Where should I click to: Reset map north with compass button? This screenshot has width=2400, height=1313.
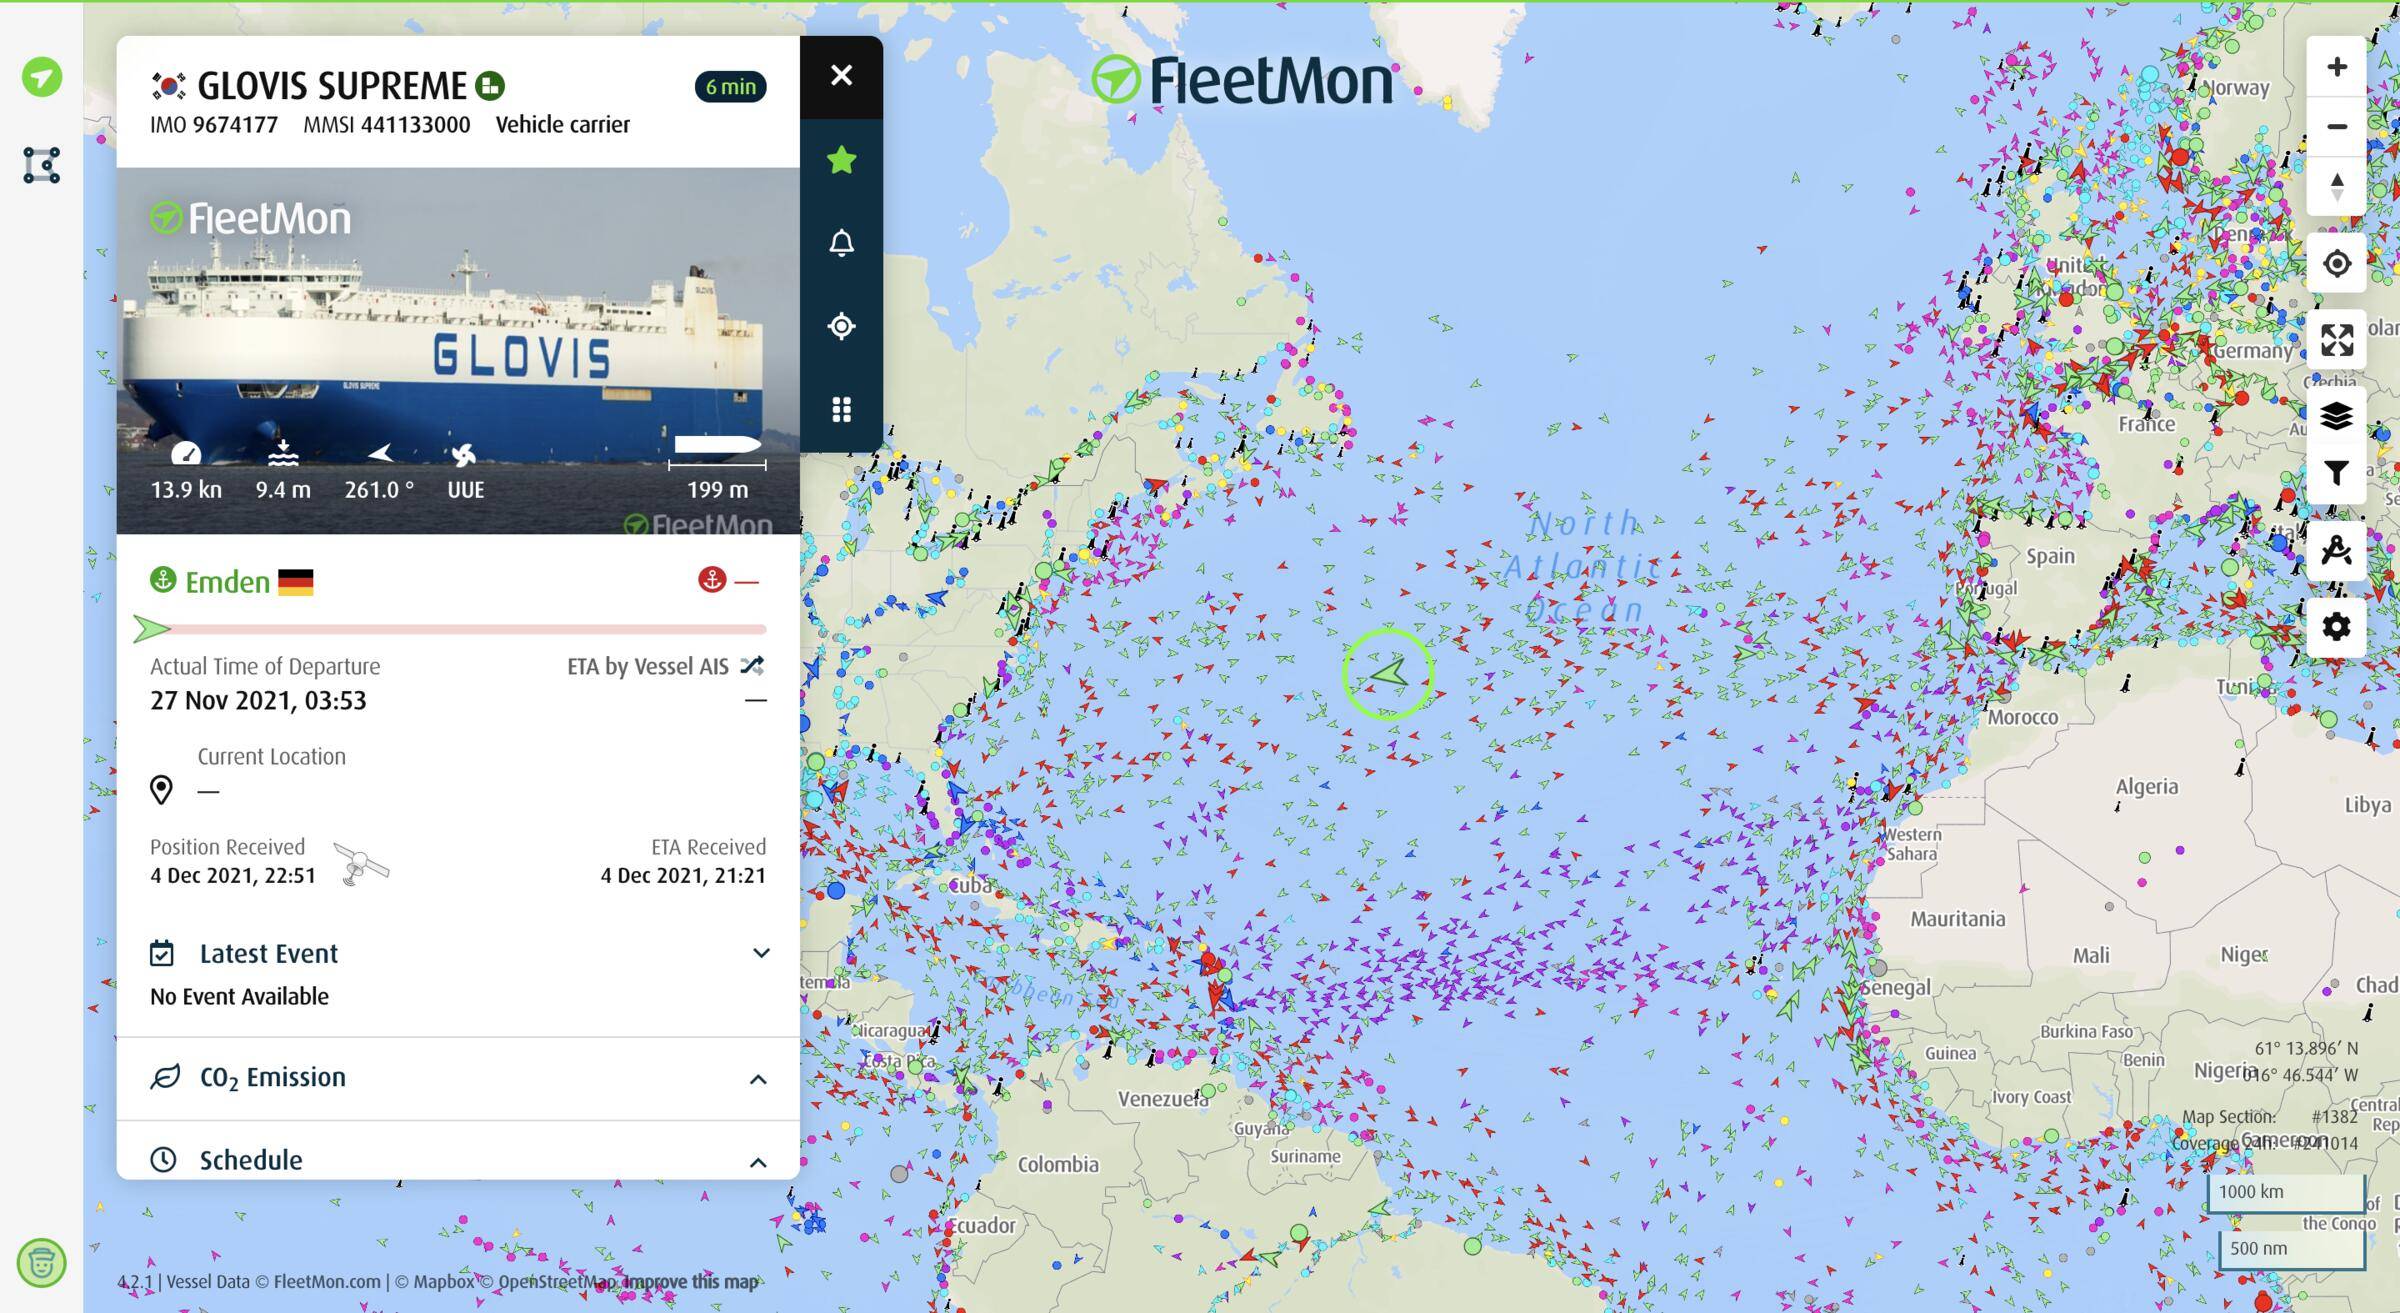[2336, 186]
